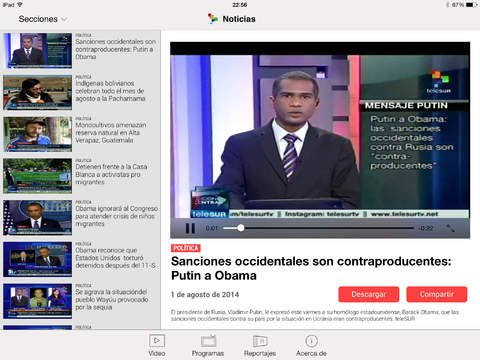The height and width of the screenshot is (360, 480).
Task: Click the video progress slider knob
Action: point(241,228)
